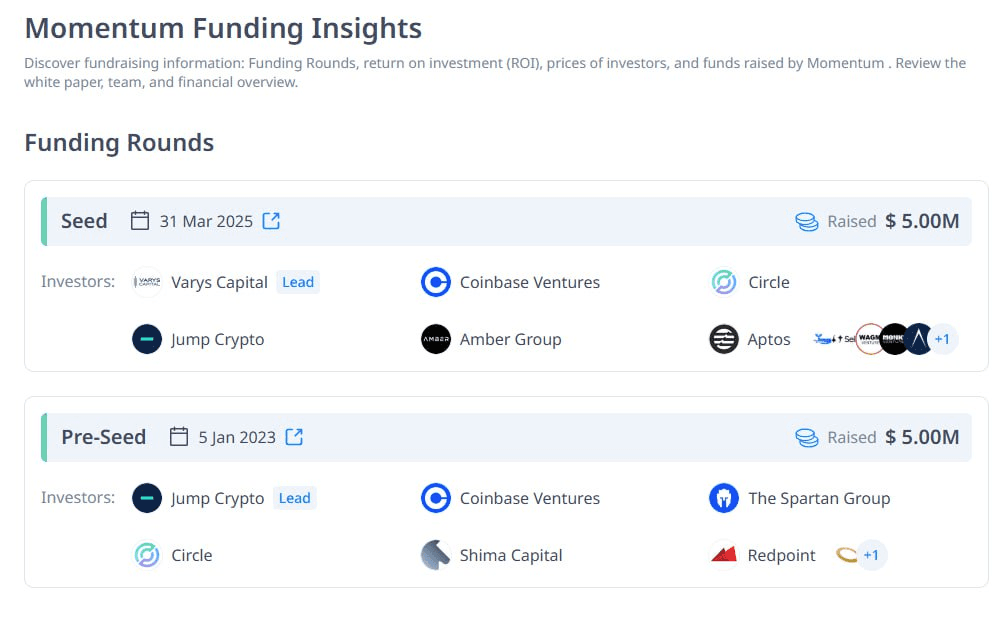Click the "31 Mar 2025" date
Screen dimensions: 1008x625
coord(206,221)
